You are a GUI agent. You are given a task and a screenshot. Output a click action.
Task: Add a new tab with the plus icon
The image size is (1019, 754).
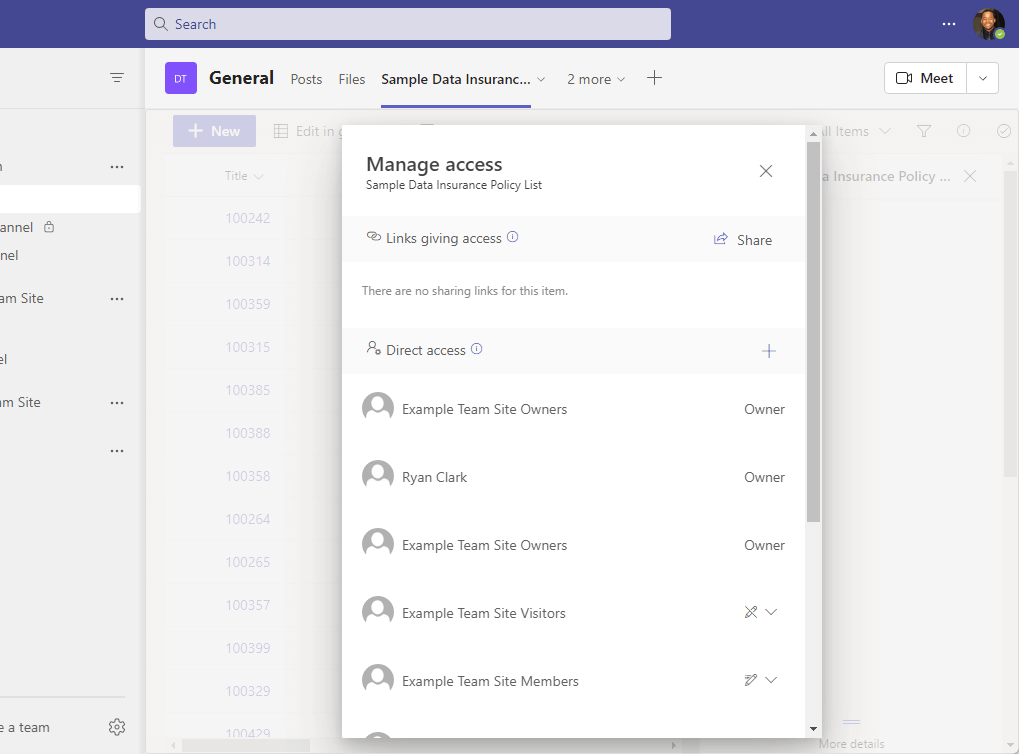[x=654, y=78]
